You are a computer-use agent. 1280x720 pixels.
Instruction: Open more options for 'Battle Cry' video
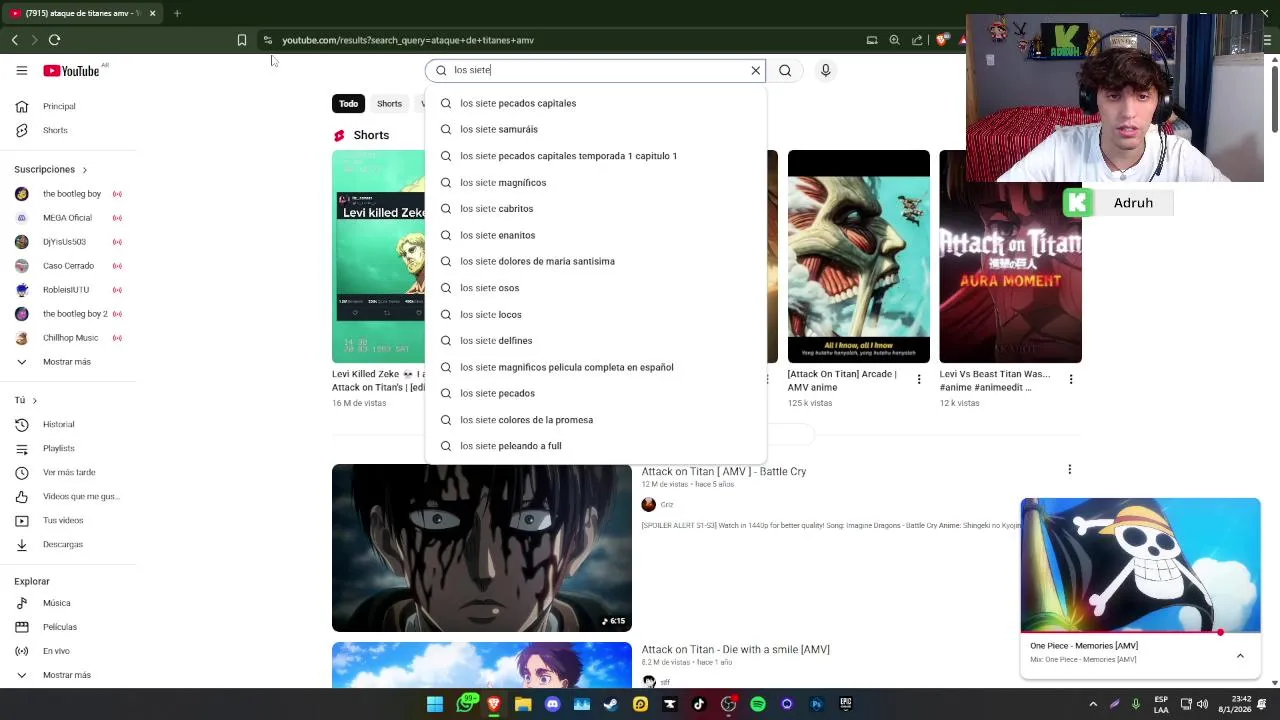[1069, 470]
